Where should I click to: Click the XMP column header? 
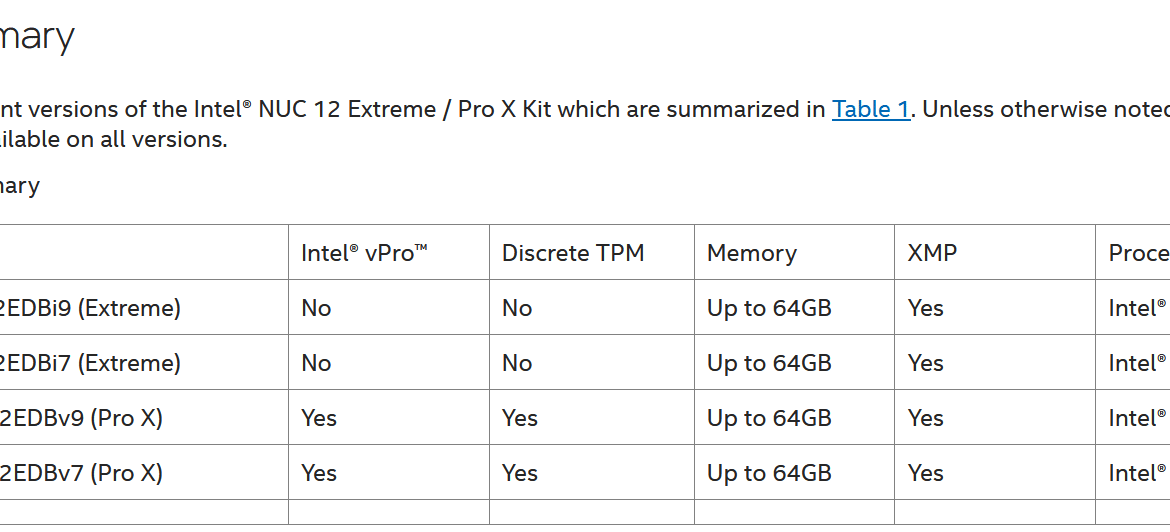click(x=932, y=253)
